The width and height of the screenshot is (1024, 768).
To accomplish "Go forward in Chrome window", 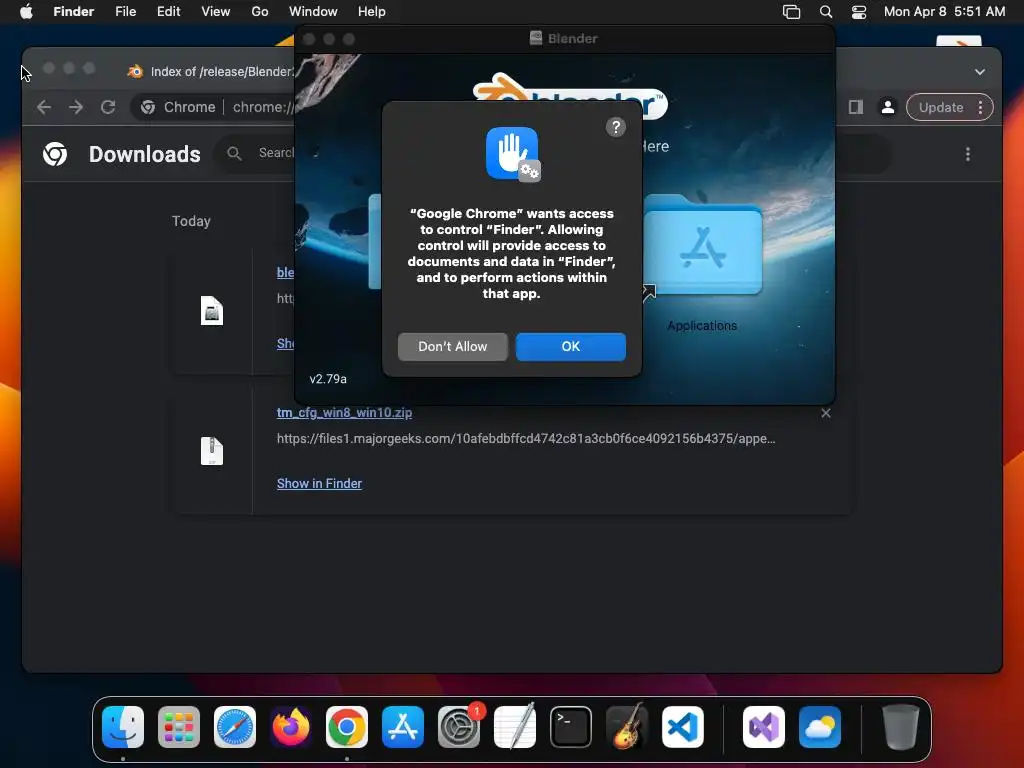I will click(x=76, y=107).
